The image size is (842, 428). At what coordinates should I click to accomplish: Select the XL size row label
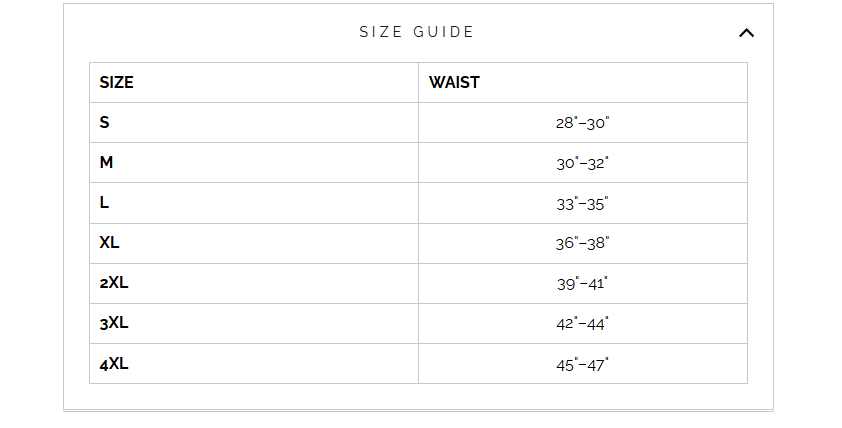point(110,243)
